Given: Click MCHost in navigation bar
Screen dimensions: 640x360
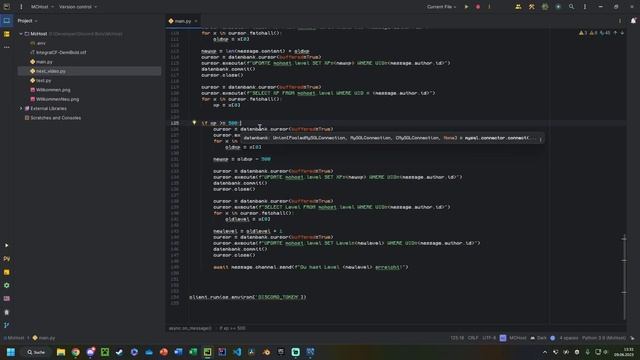Looking at the screenshot, I should coord(14,338).
